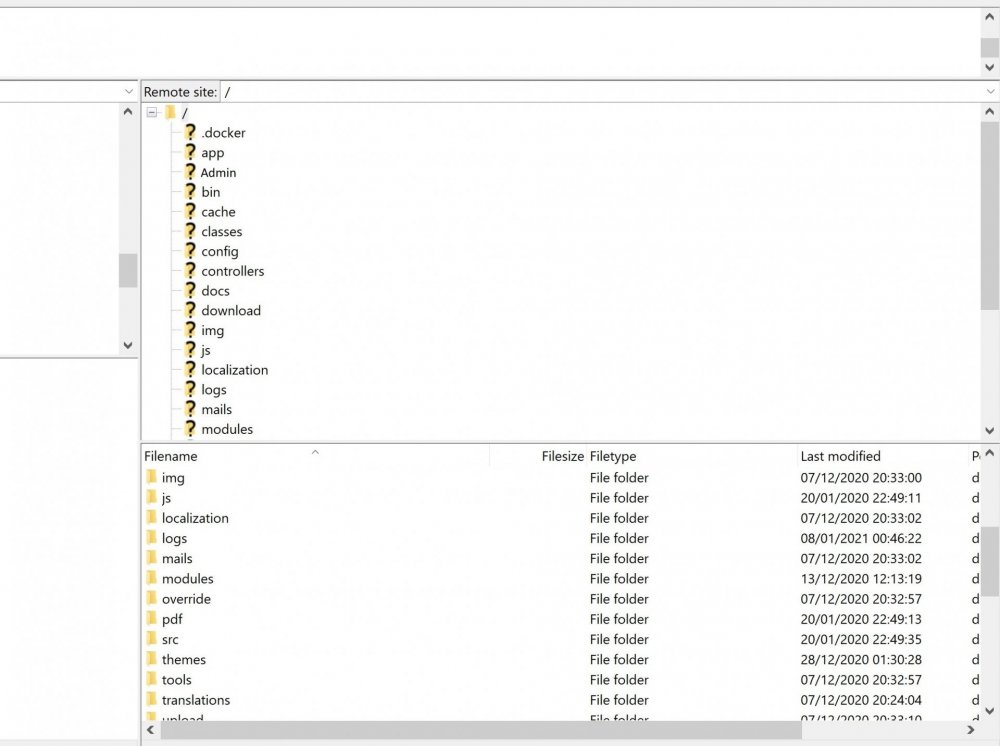Select the root folder icon in the tree
Screen dimensions: 1000x746
tap(170, 113)
